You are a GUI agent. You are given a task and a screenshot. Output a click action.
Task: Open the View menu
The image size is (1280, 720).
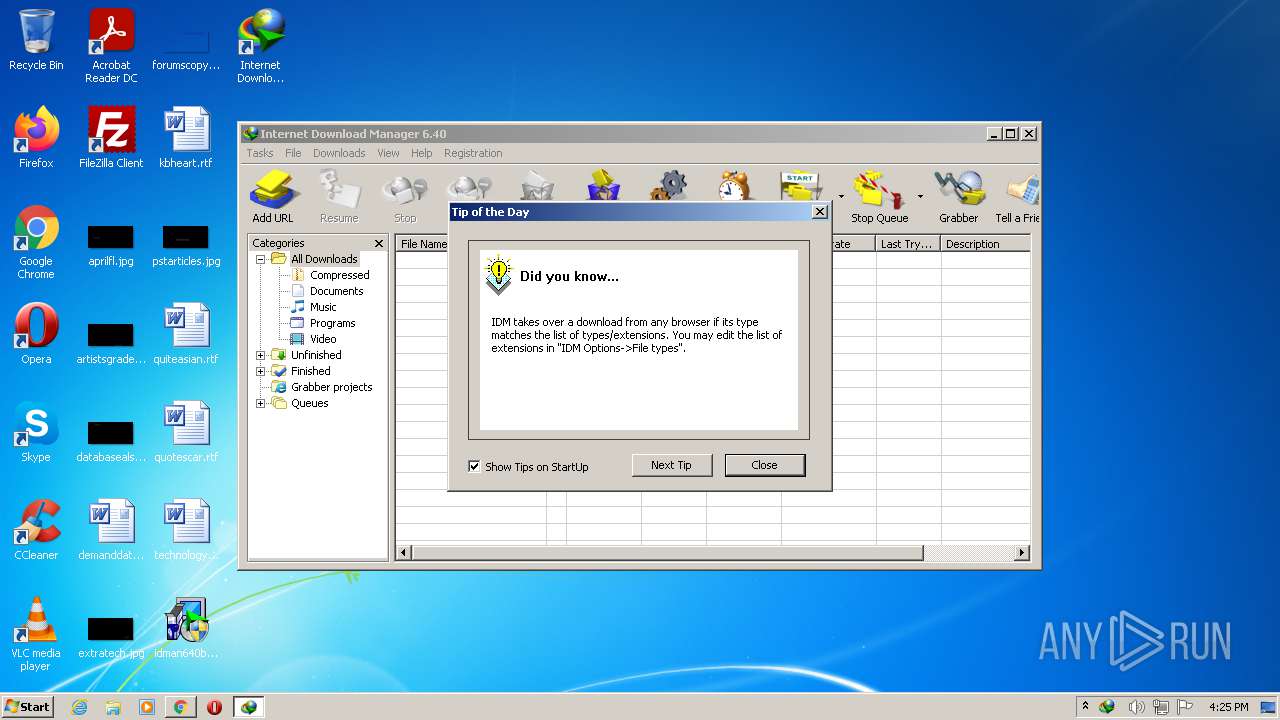pos(388,153)
